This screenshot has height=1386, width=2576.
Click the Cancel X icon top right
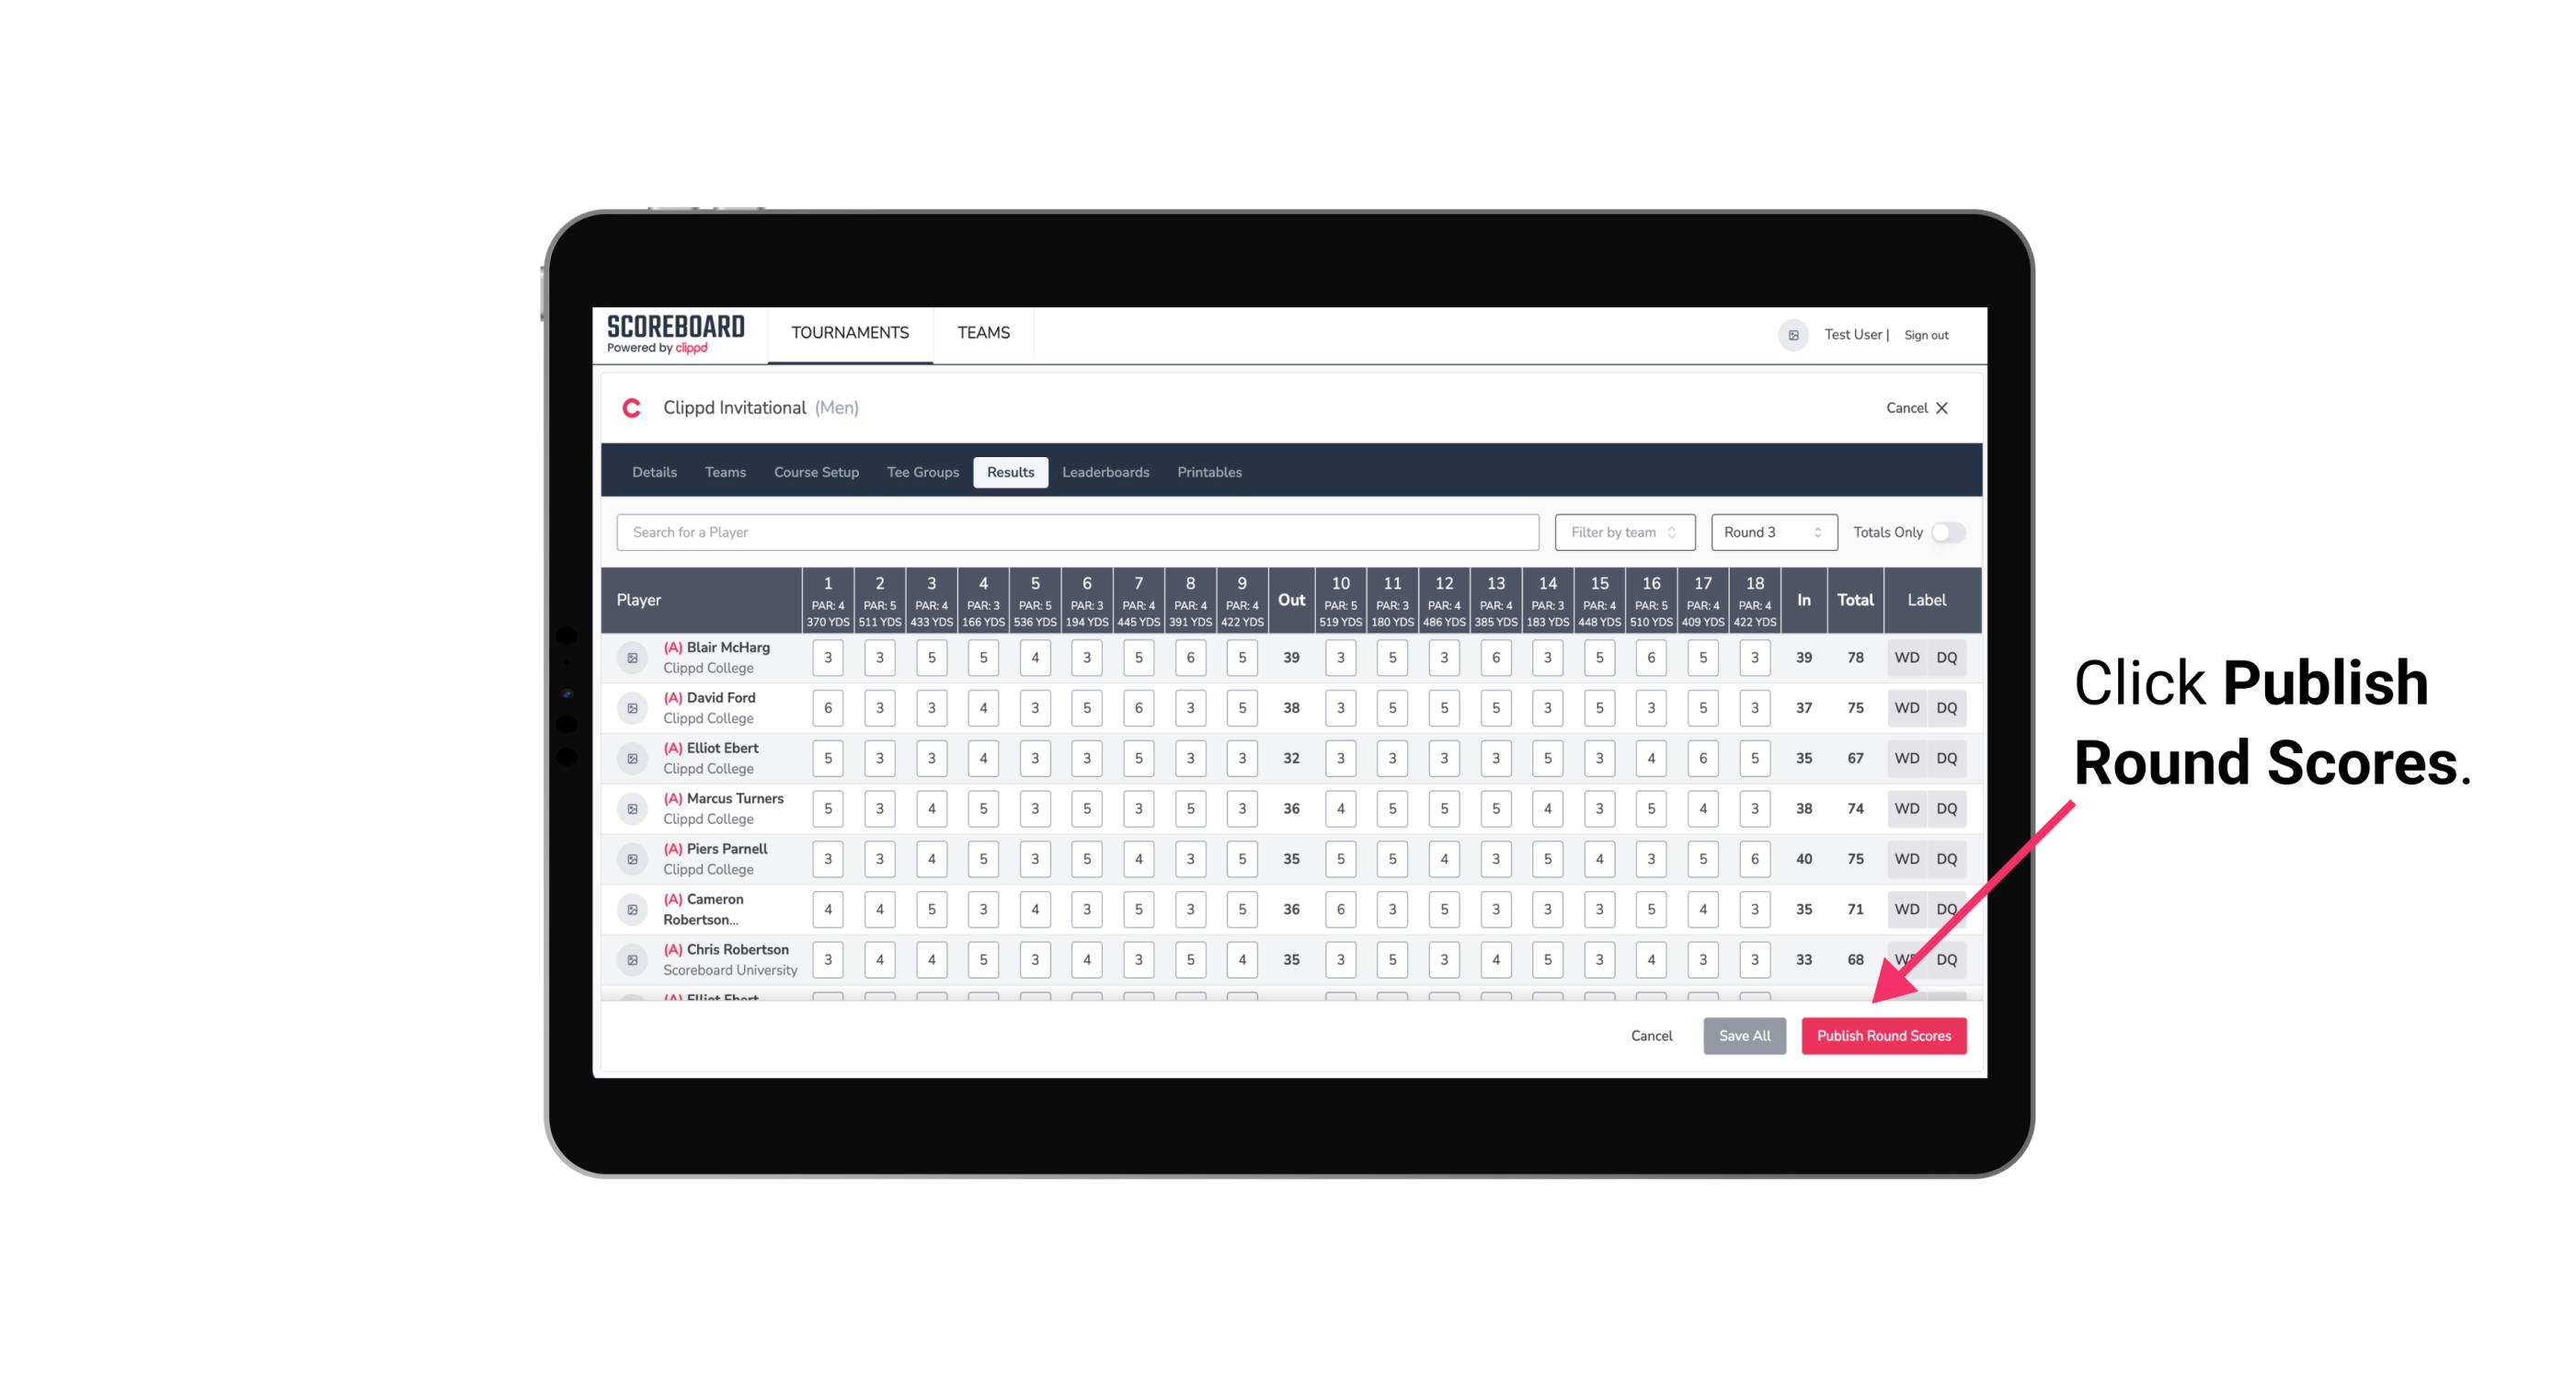[x=1945, y=407]
